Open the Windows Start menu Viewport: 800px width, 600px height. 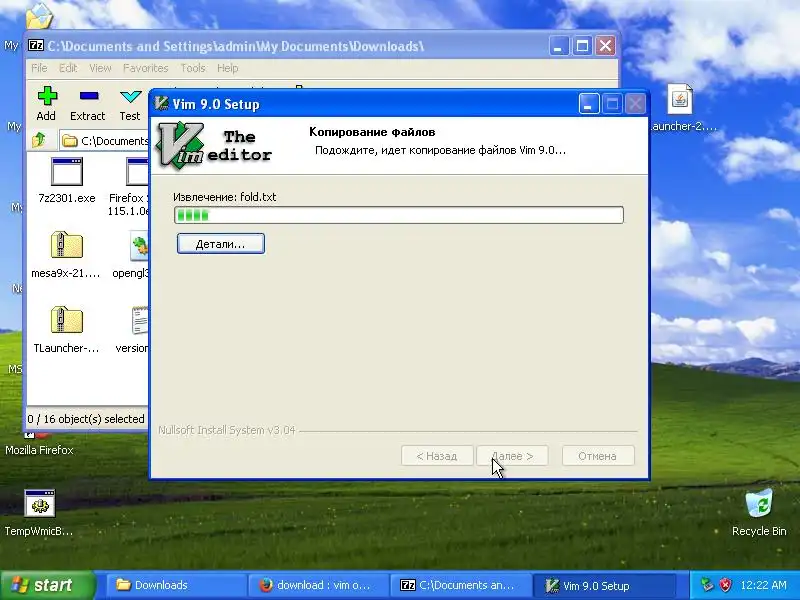pyautogui.click(x=47, y=585)
